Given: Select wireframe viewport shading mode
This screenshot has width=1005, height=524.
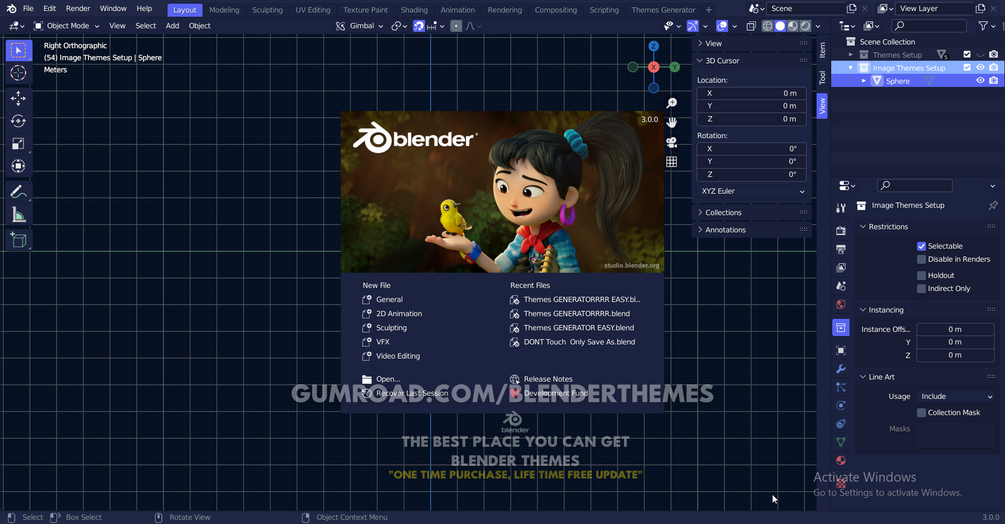Looking at the screenshot, I should pyautogui.click(x=767, y=26).
